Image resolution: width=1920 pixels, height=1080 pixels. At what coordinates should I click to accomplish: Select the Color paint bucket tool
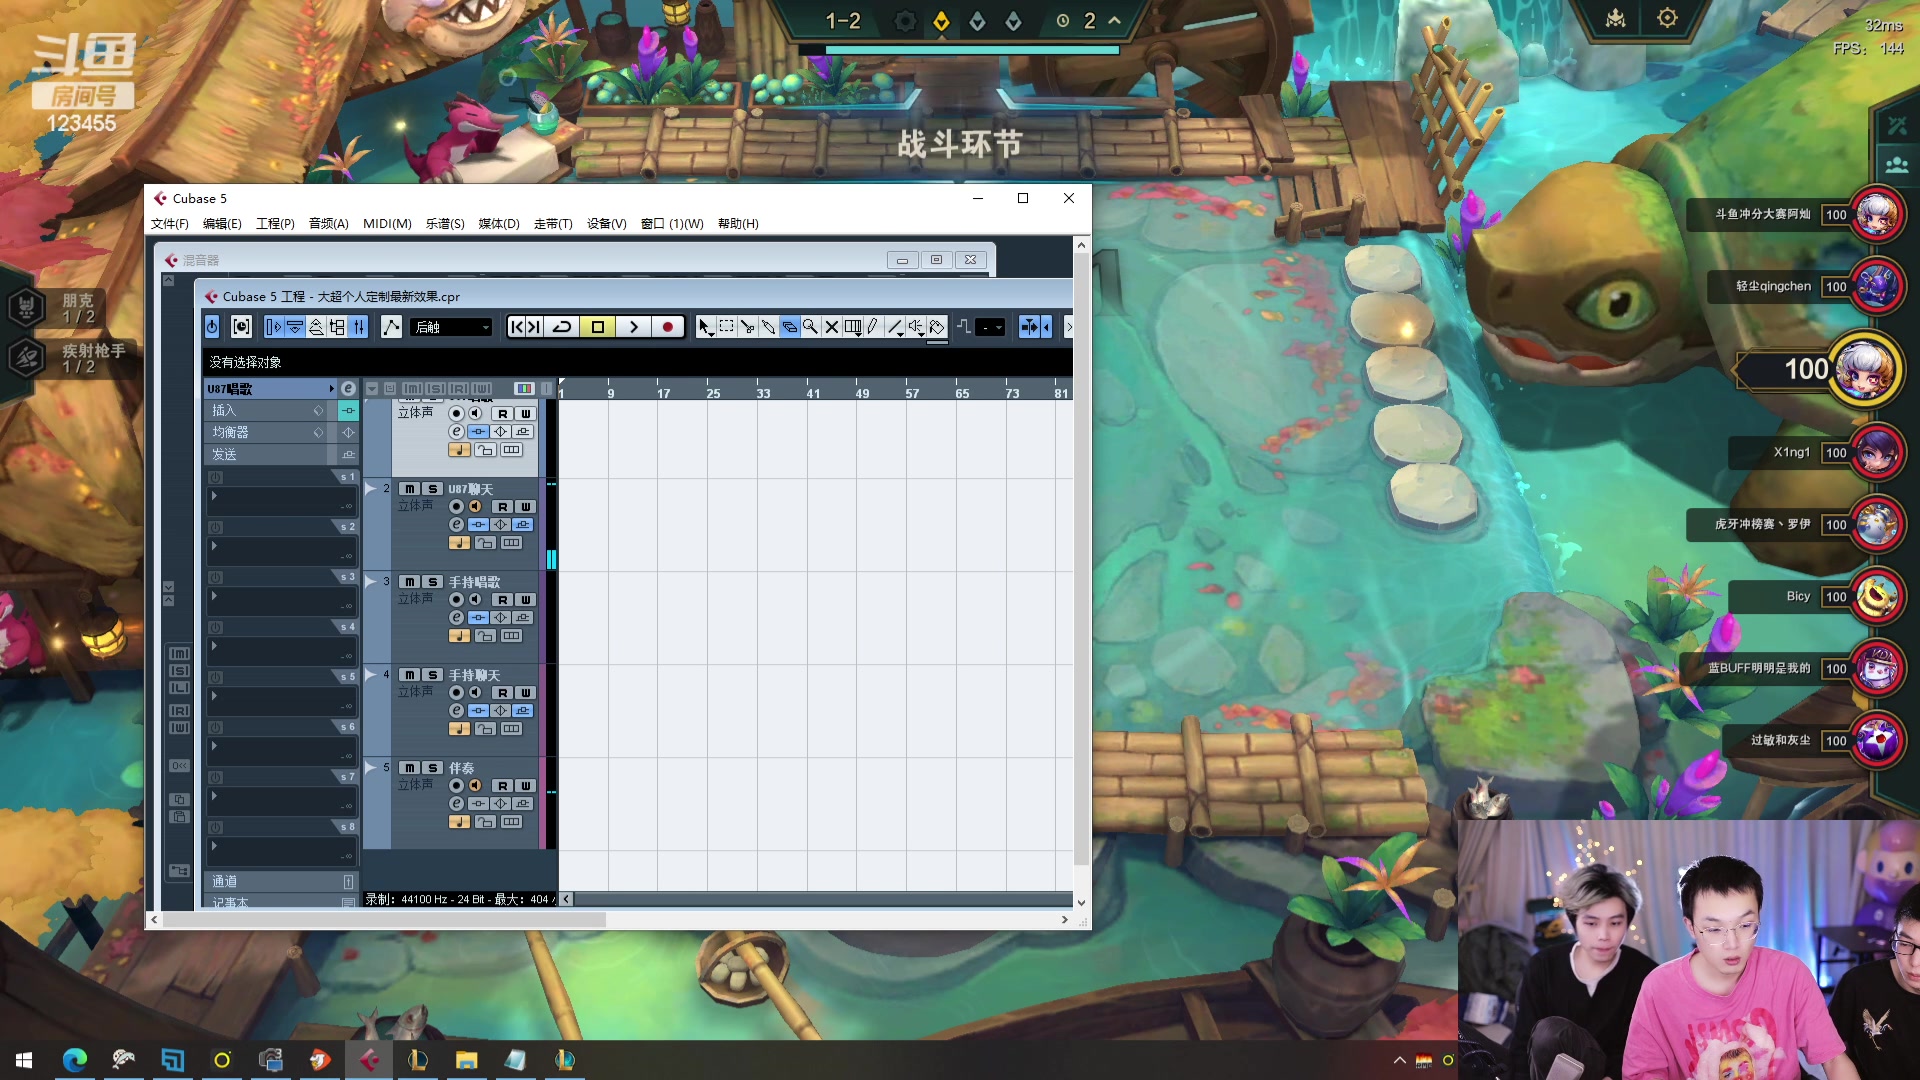click(937, 327)
